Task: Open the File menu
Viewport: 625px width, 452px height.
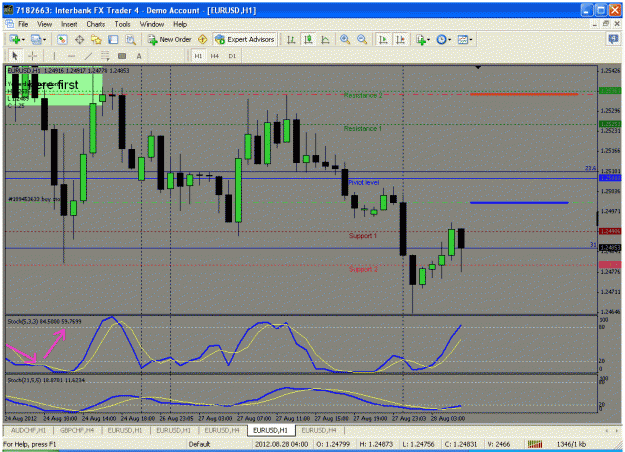Action: [x=23, y=24]
